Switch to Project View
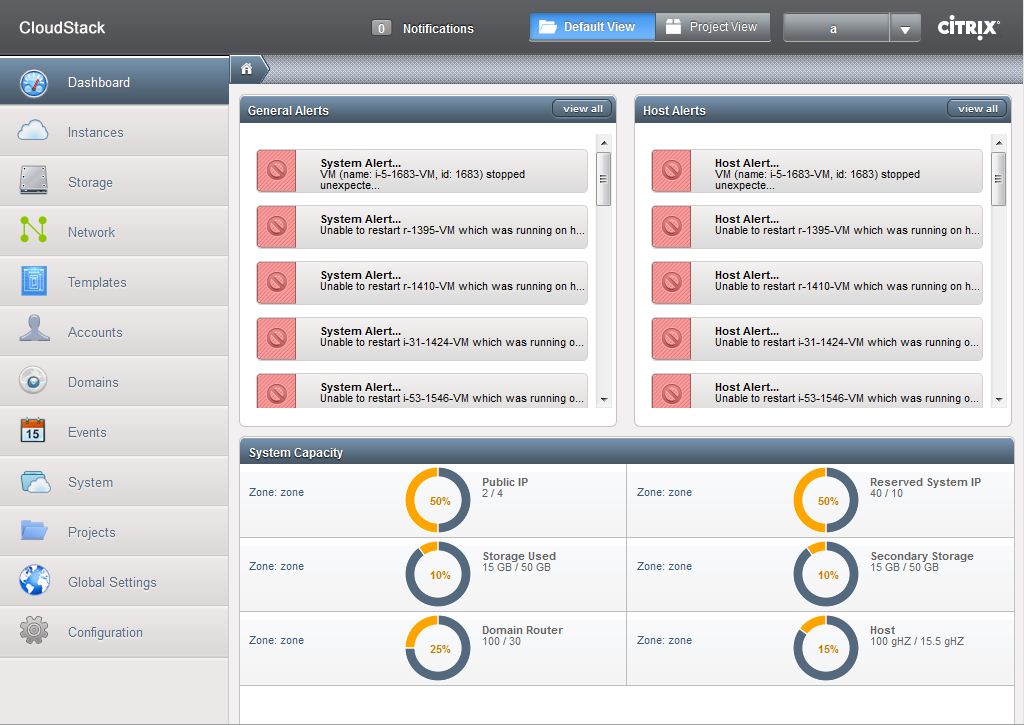Image resolution: width=1024 pixels, height=725 pixels. [712, 27]
